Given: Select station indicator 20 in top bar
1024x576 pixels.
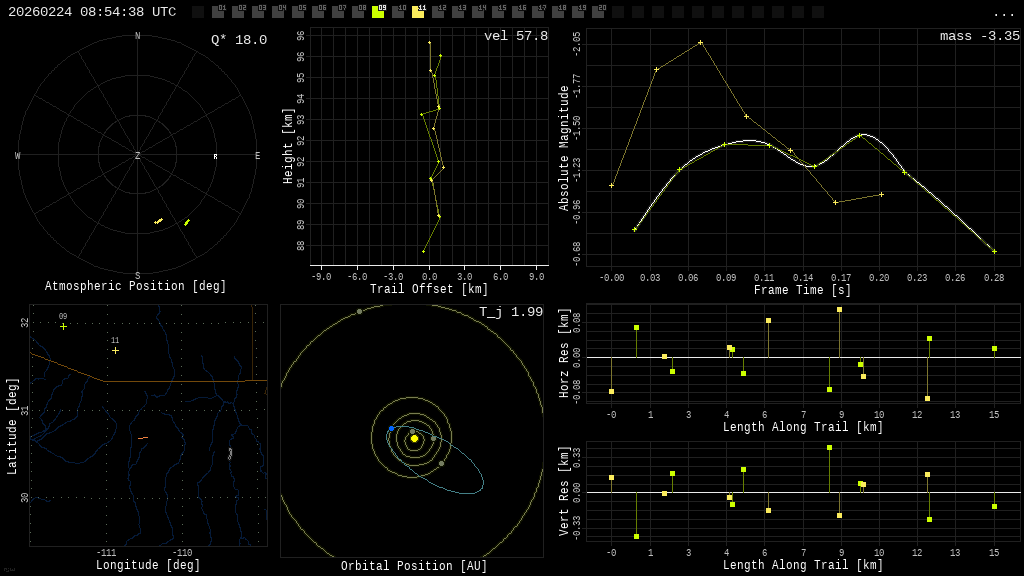Looking at the screenshot, I should pyautogui.click(x=598, y=12).
